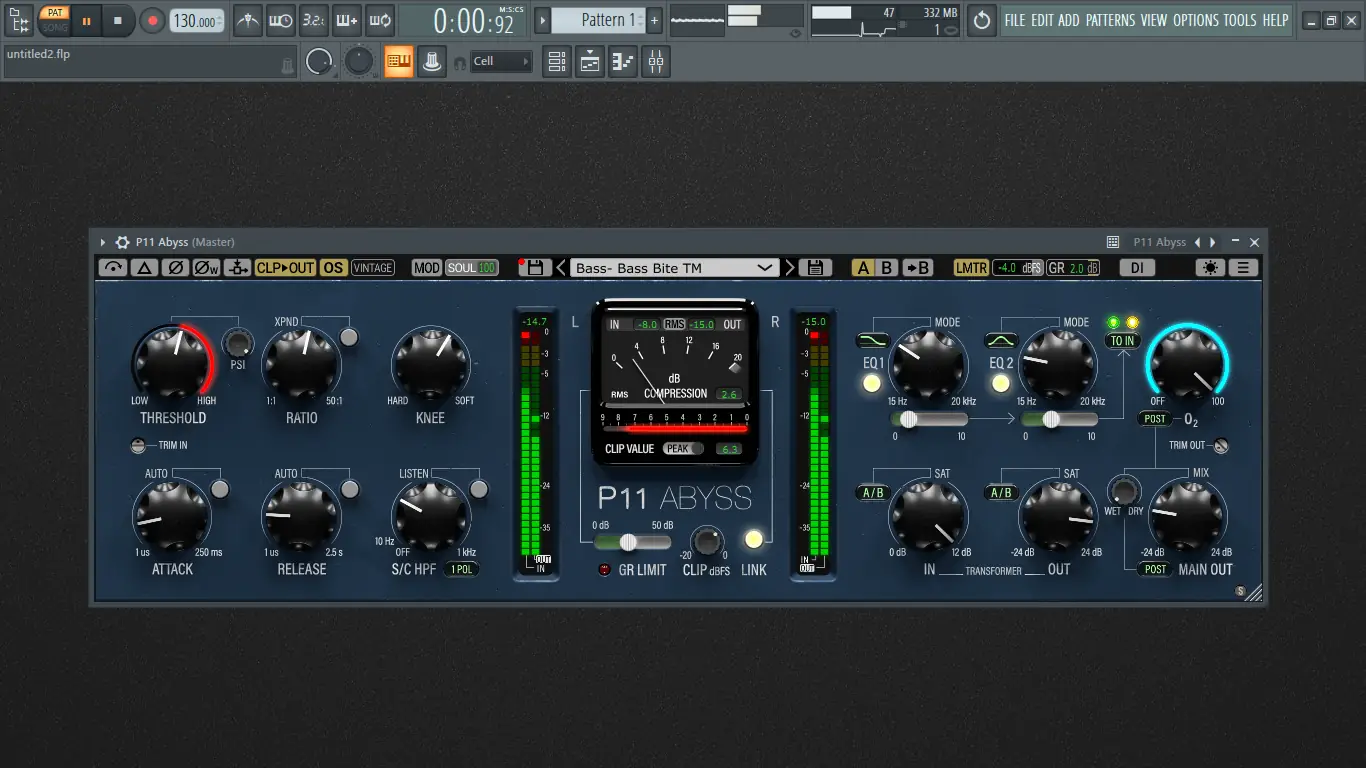Open the hamburger menu in P11 Abyss
This screenshot has width=1366, height=768.
(1243, 268)
